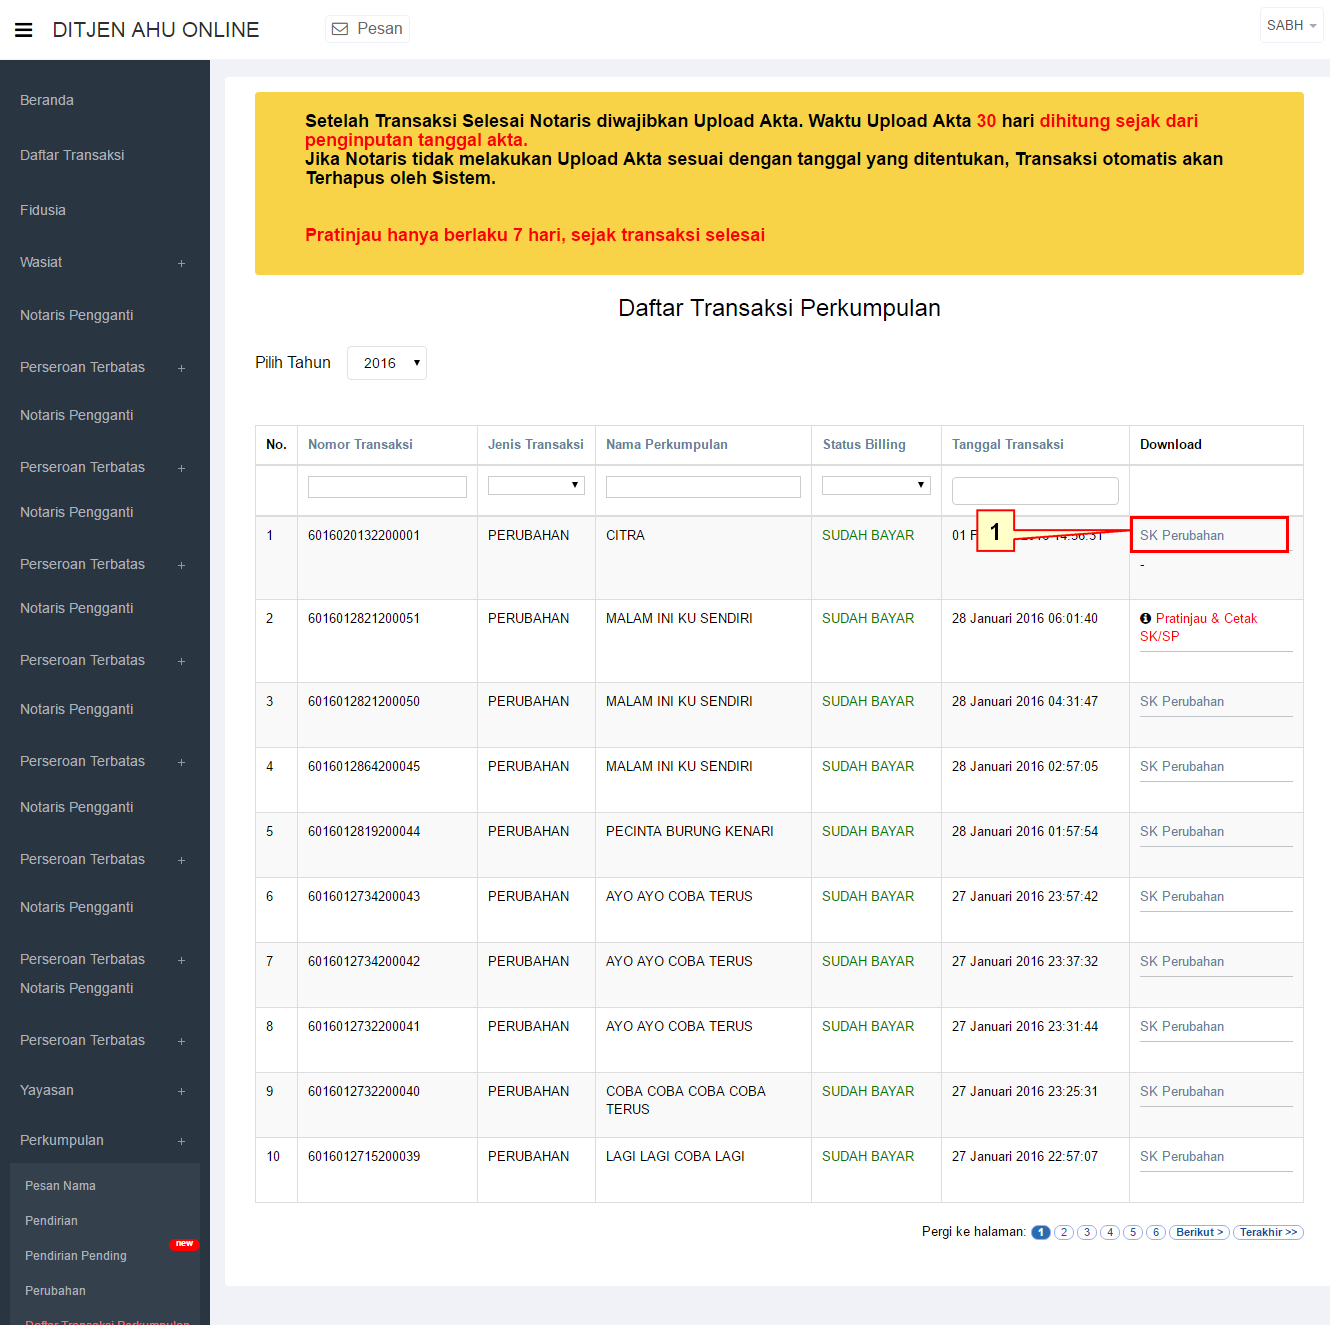Expand the Wasiat plus icon

(181, 263)
